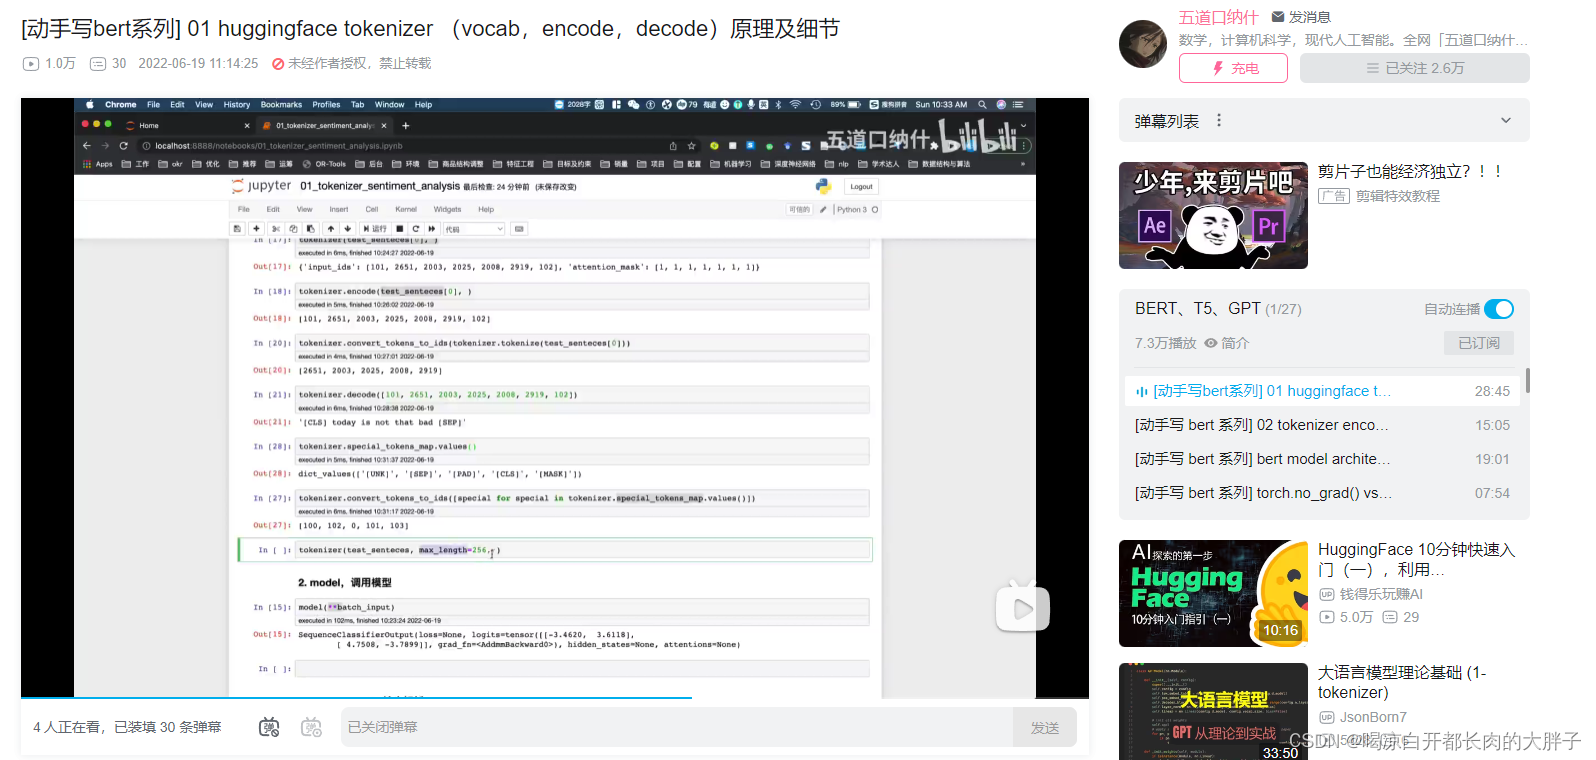Screen dimensions: 1596x760
Task: Toggle the danmaku display icon below the video
Action: (x=269, y=727)
